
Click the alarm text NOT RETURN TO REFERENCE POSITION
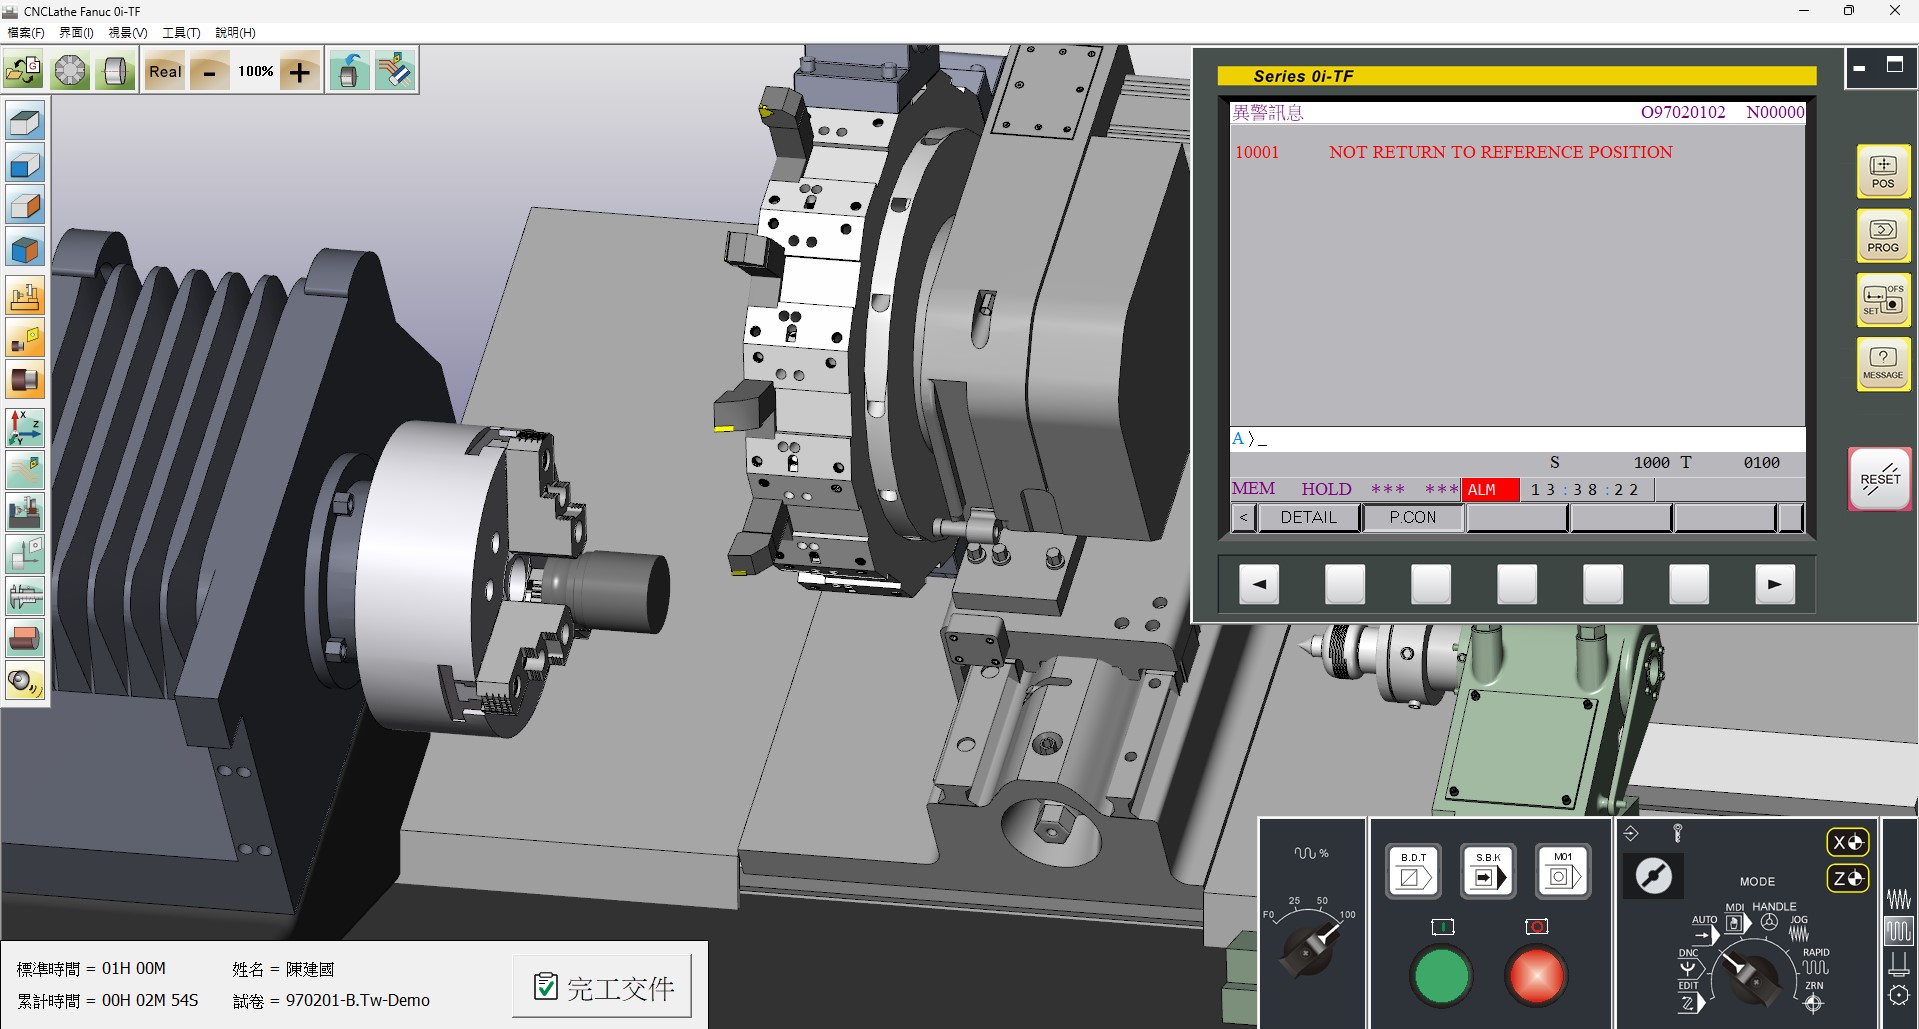1500,152
